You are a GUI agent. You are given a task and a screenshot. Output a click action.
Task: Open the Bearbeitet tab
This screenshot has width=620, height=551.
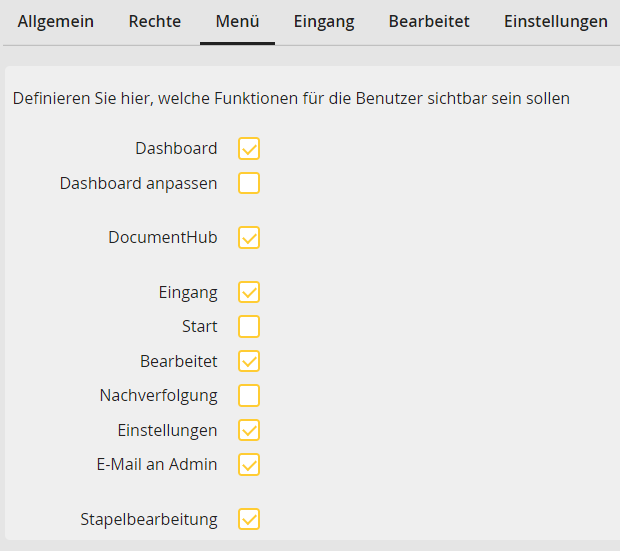click(429, 21)
